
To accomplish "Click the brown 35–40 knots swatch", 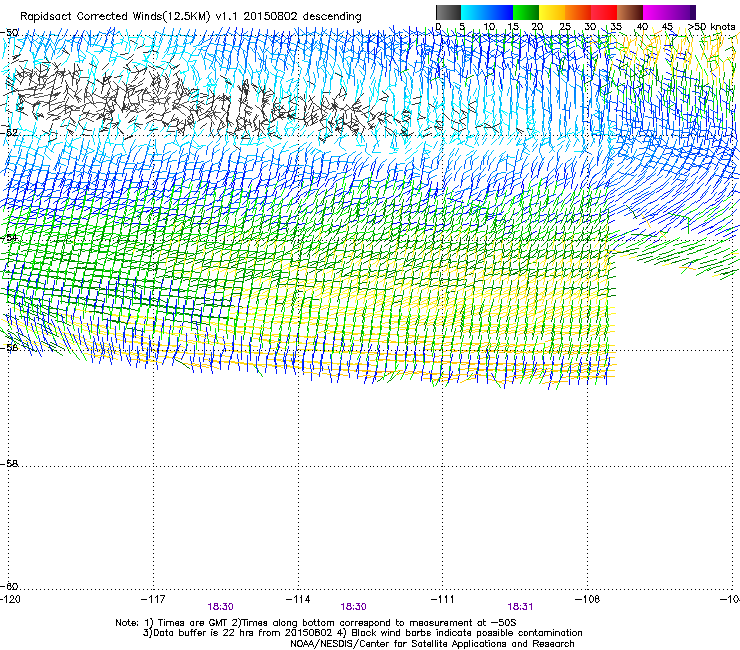I will tap(630, 12).
